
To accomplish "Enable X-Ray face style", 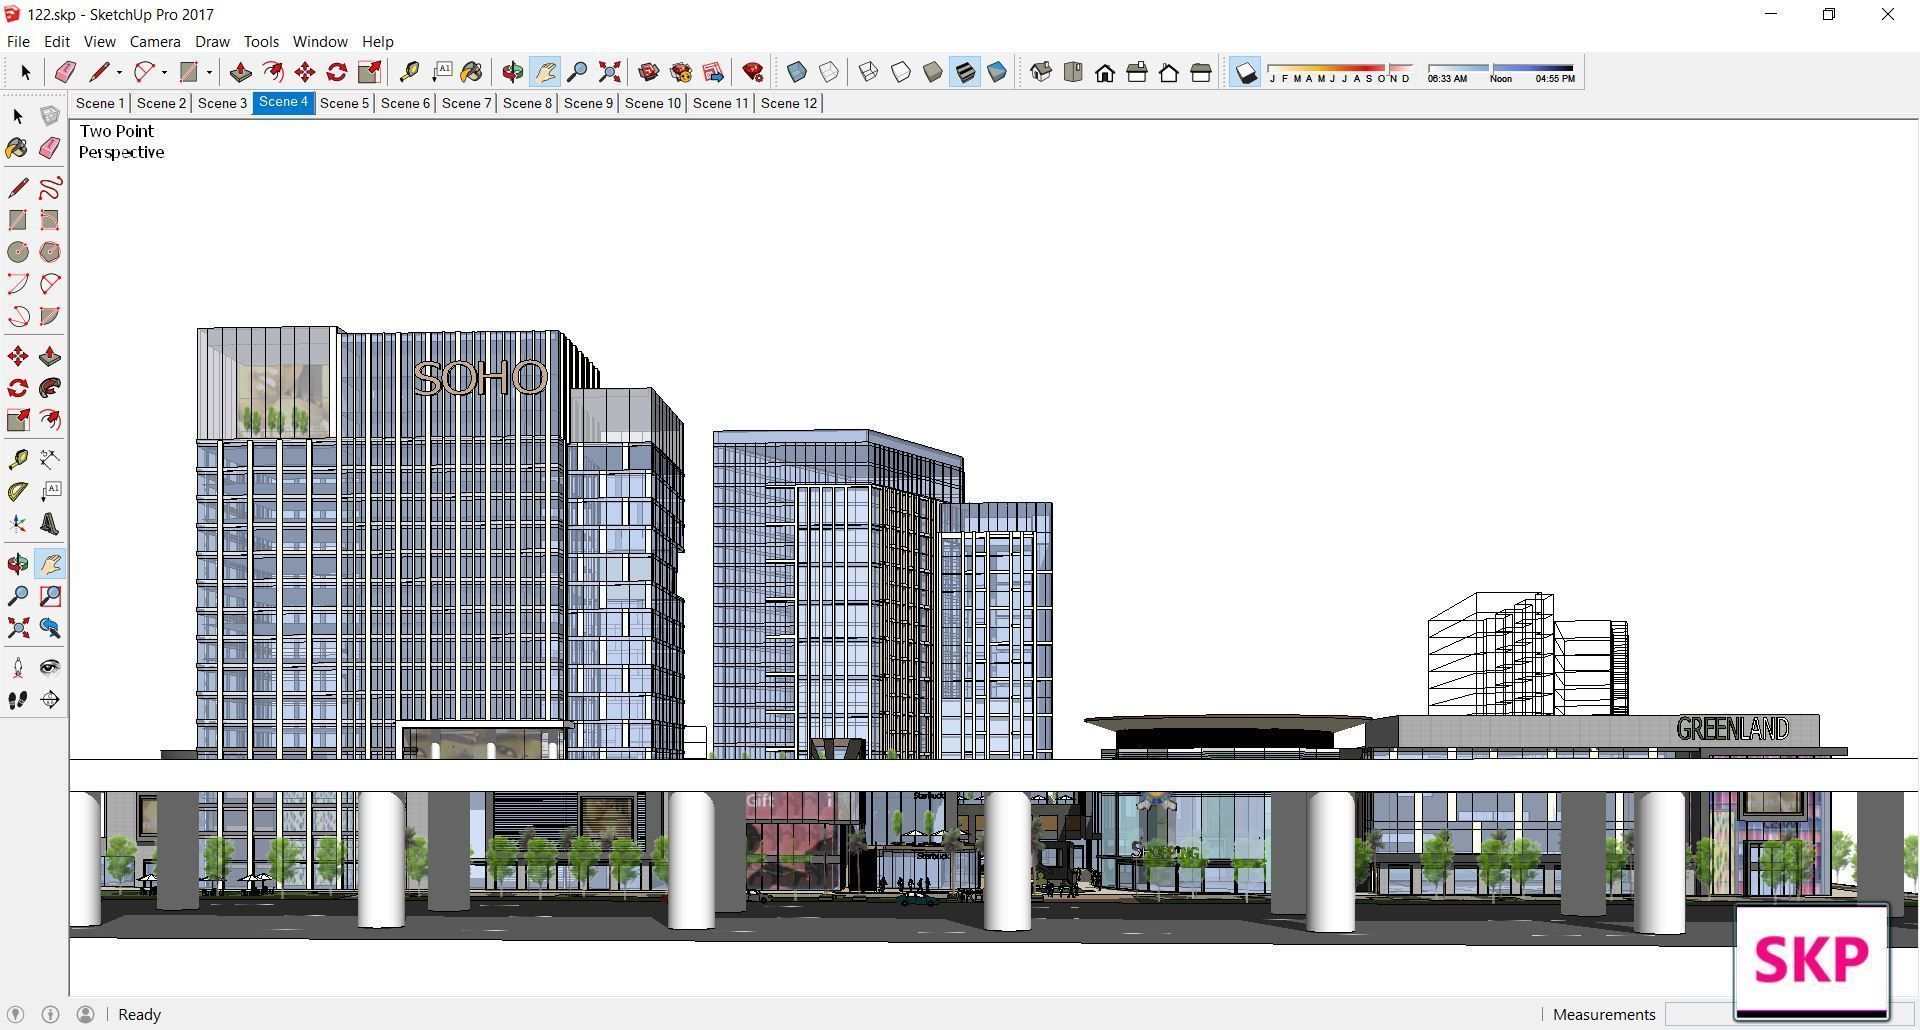I will 797,73.
